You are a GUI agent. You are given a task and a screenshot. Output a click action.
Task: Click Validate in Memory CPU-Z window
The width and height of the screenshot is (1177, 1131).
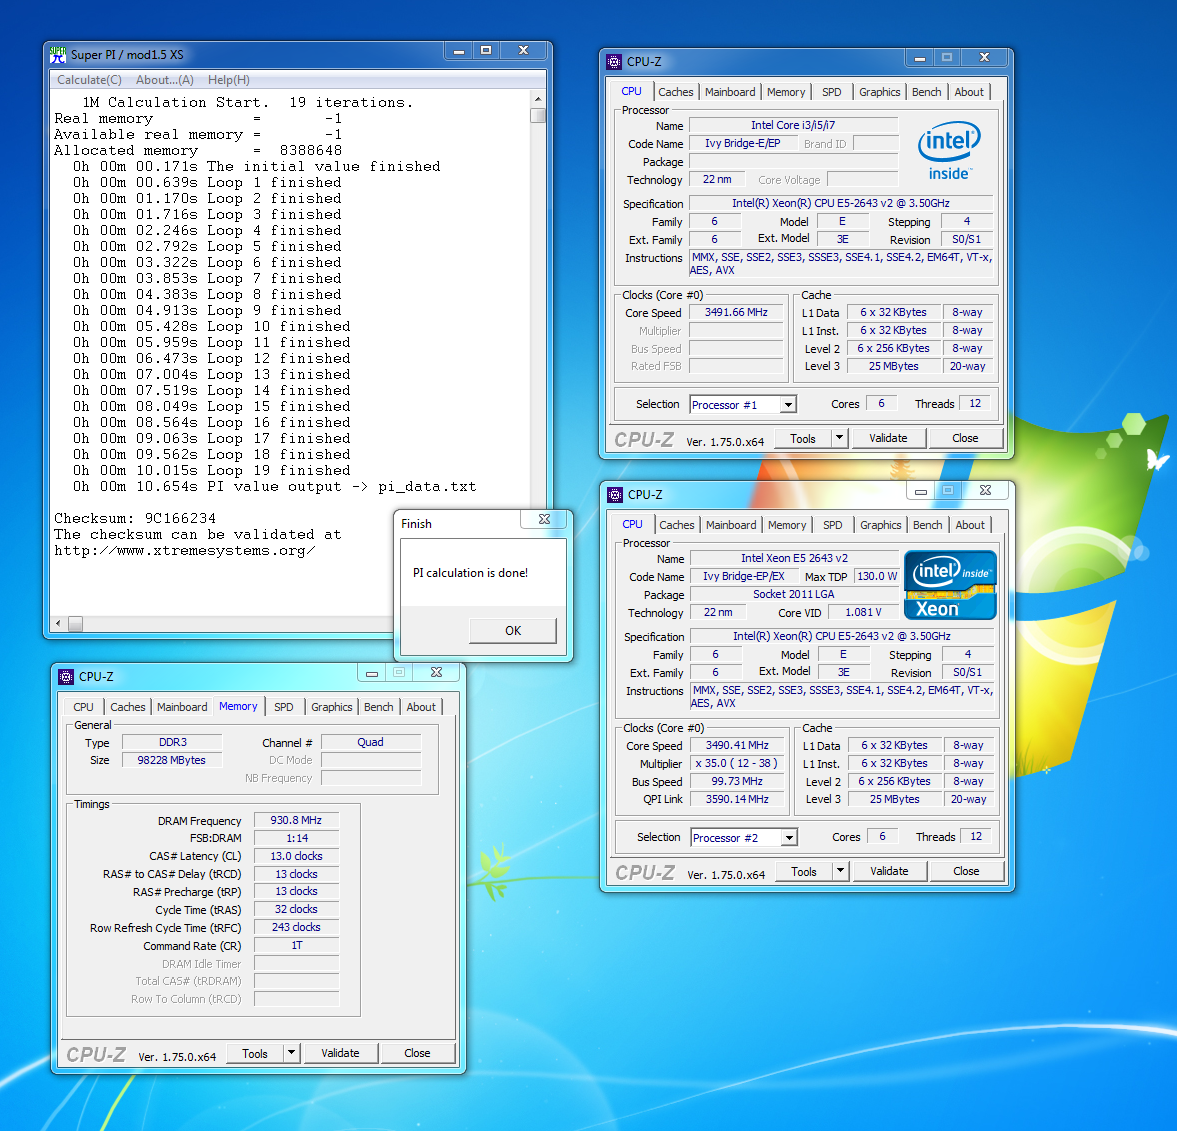(x=340, y=1053)
